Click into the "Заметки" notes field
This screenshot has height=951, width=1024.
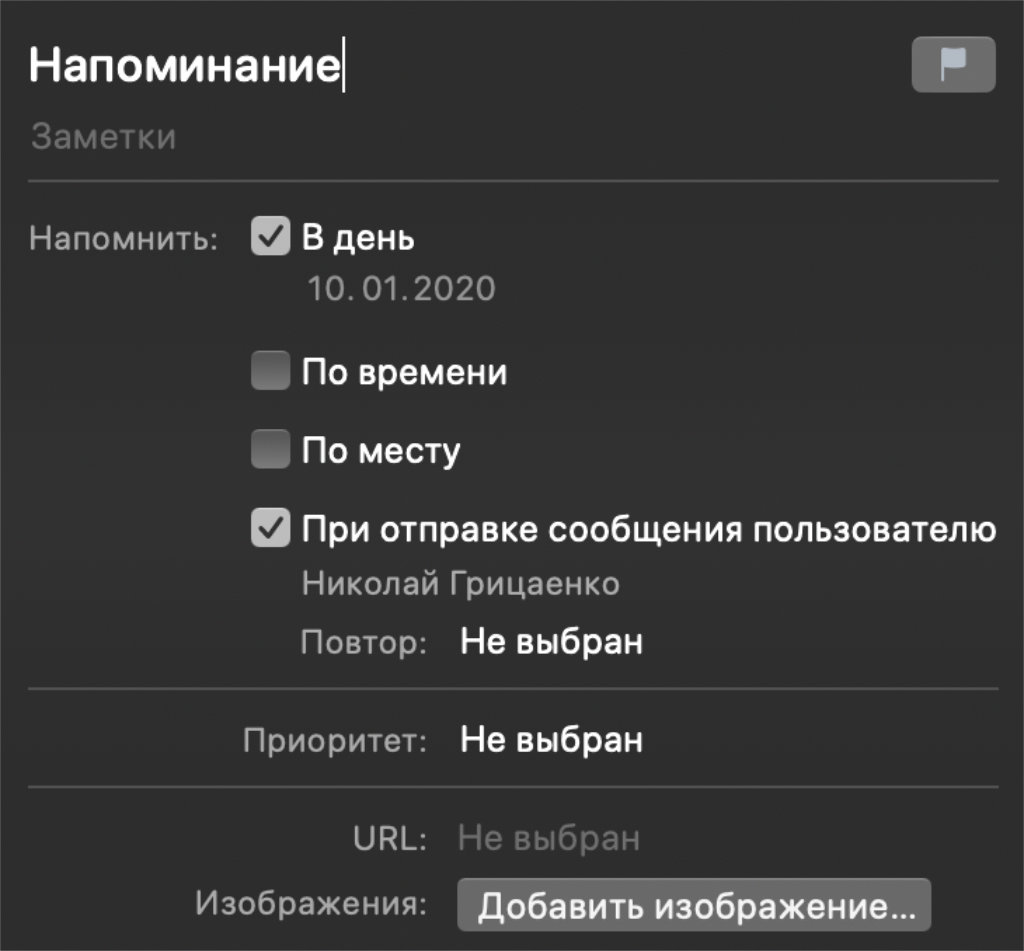click(x=104, y=136)
